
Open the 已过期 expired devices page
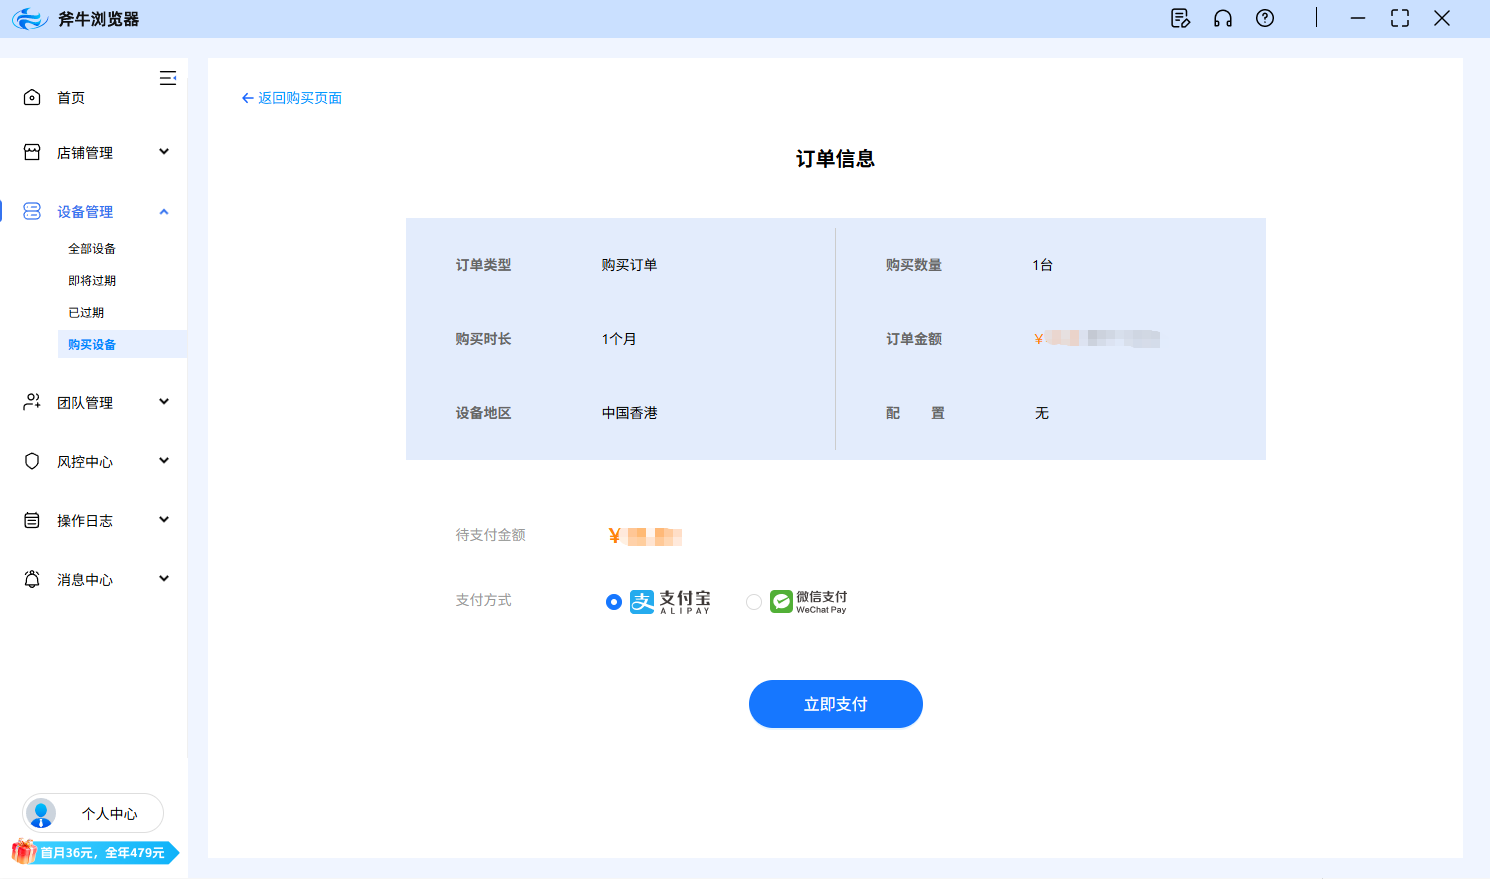pos(85,311)
